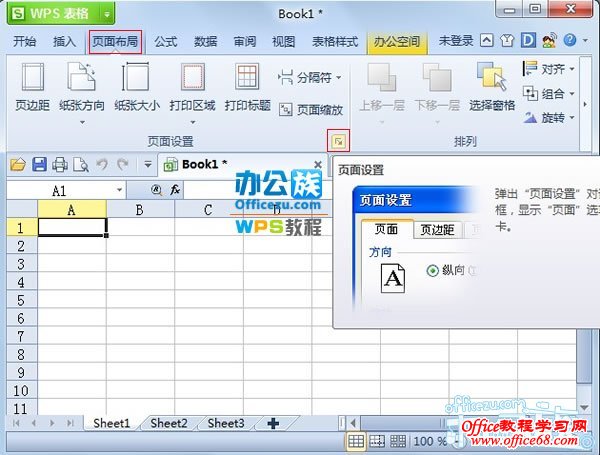This screenshot has width=600, height=455.
Task: Switch to Sheet2 tab
Action: pos(169,423)
